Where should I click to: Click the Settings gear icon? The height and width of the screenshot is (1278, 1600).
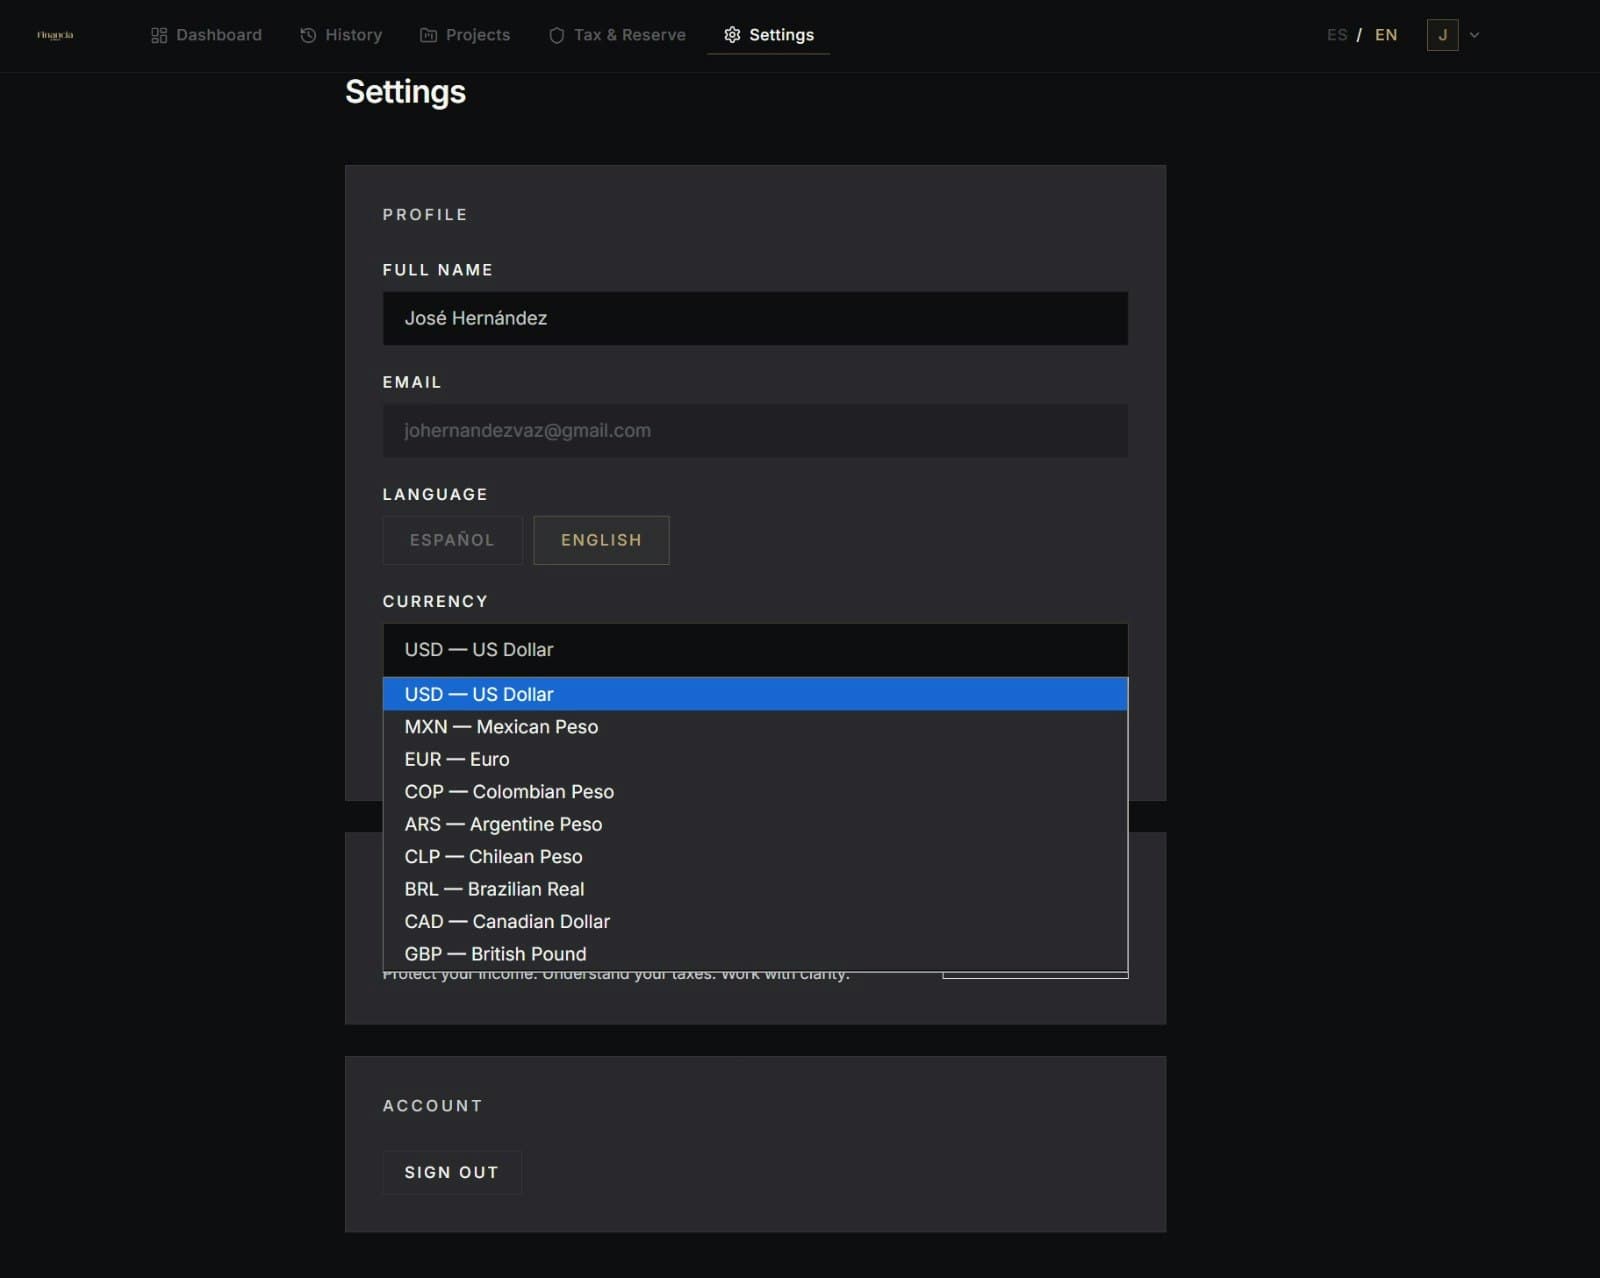coord(731,34)
